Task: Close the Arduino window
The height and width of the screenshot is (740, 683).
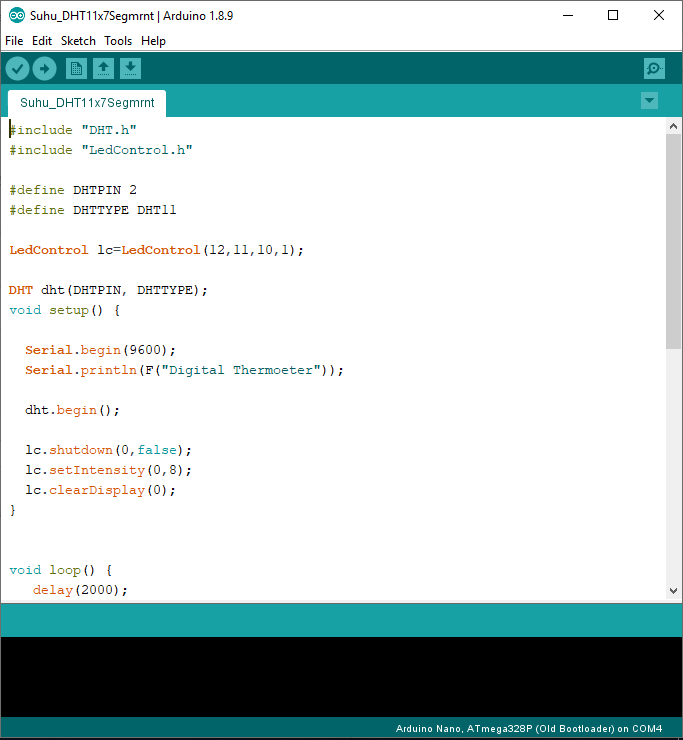Action: pos(659,16)
